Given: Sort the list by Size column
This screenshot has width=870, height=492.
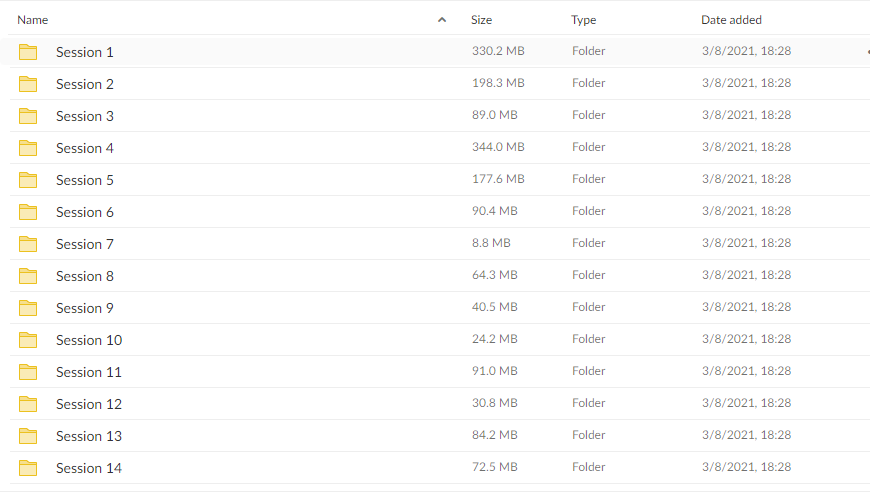Looking at the screenshot, I should click(481, 20).
